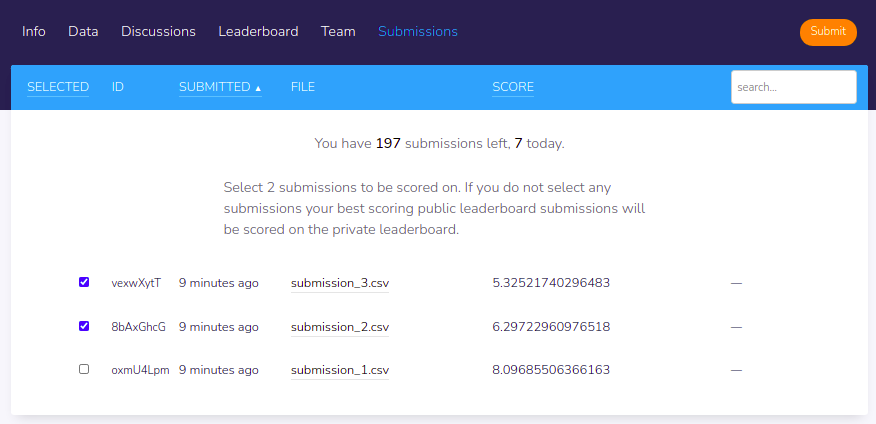Click score 5.32521740296483 in first row
The height and width of the screenshot is (424, 876).
click(x=551, y=283)
